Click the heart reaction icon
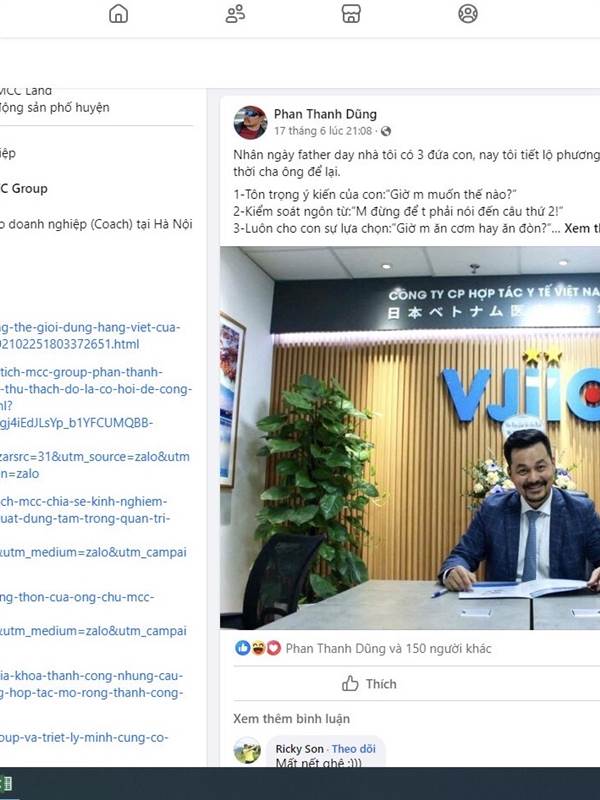The image size is (600, 800). pos(273,648)
